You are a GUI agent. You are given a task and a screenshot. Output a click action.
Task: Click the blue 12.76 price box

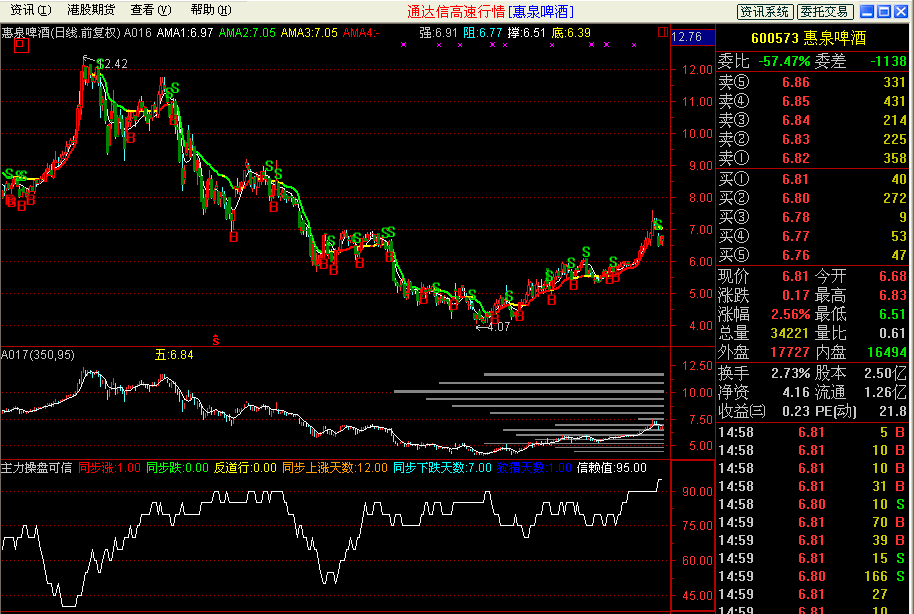(x=692, y=37)
